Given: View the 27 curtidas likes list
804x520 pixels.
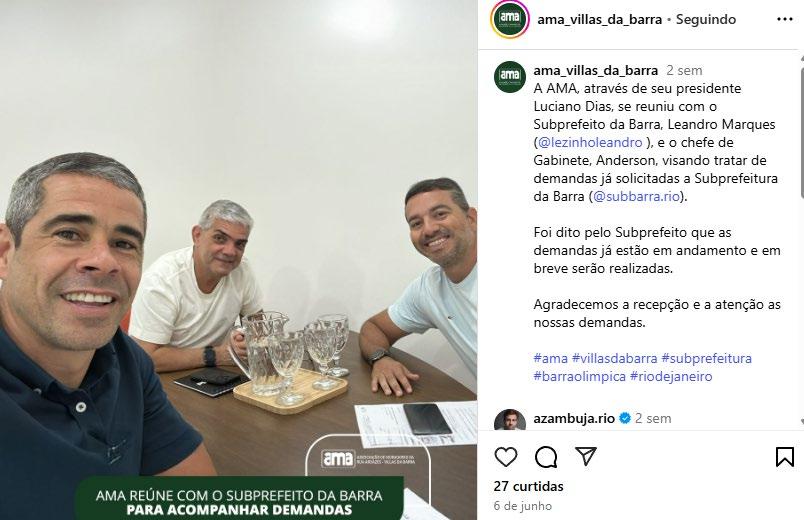Looking at the screenshot, I should coord(528,486).
